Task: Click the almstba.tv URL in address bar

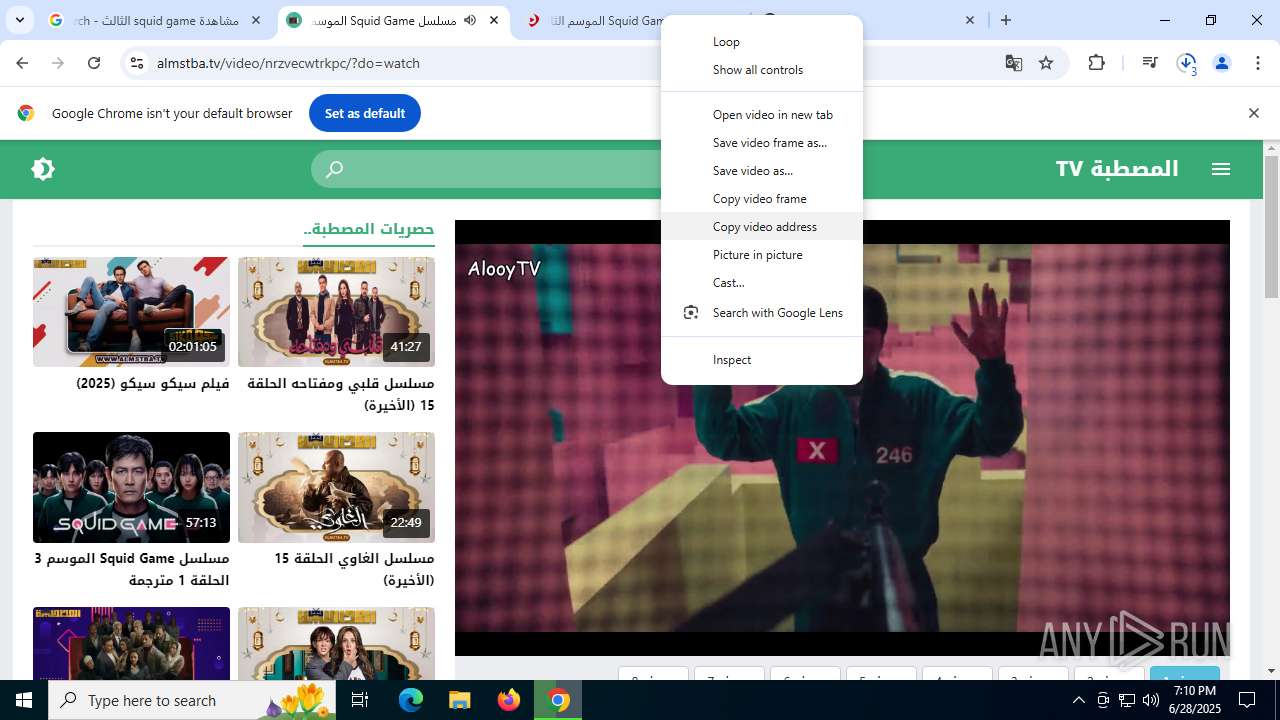Action: click(288, 63)
